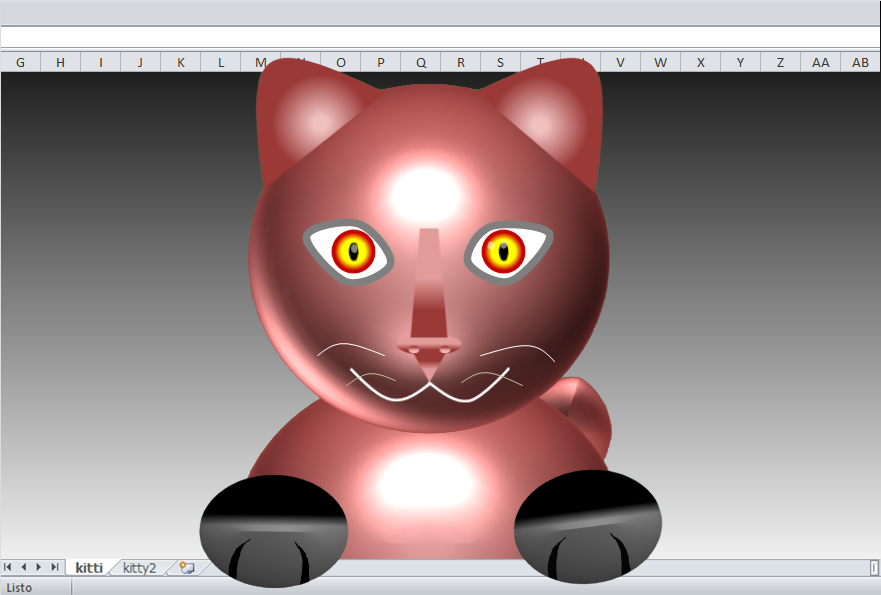
Task: Select column S header
Action: click(501, 62)
